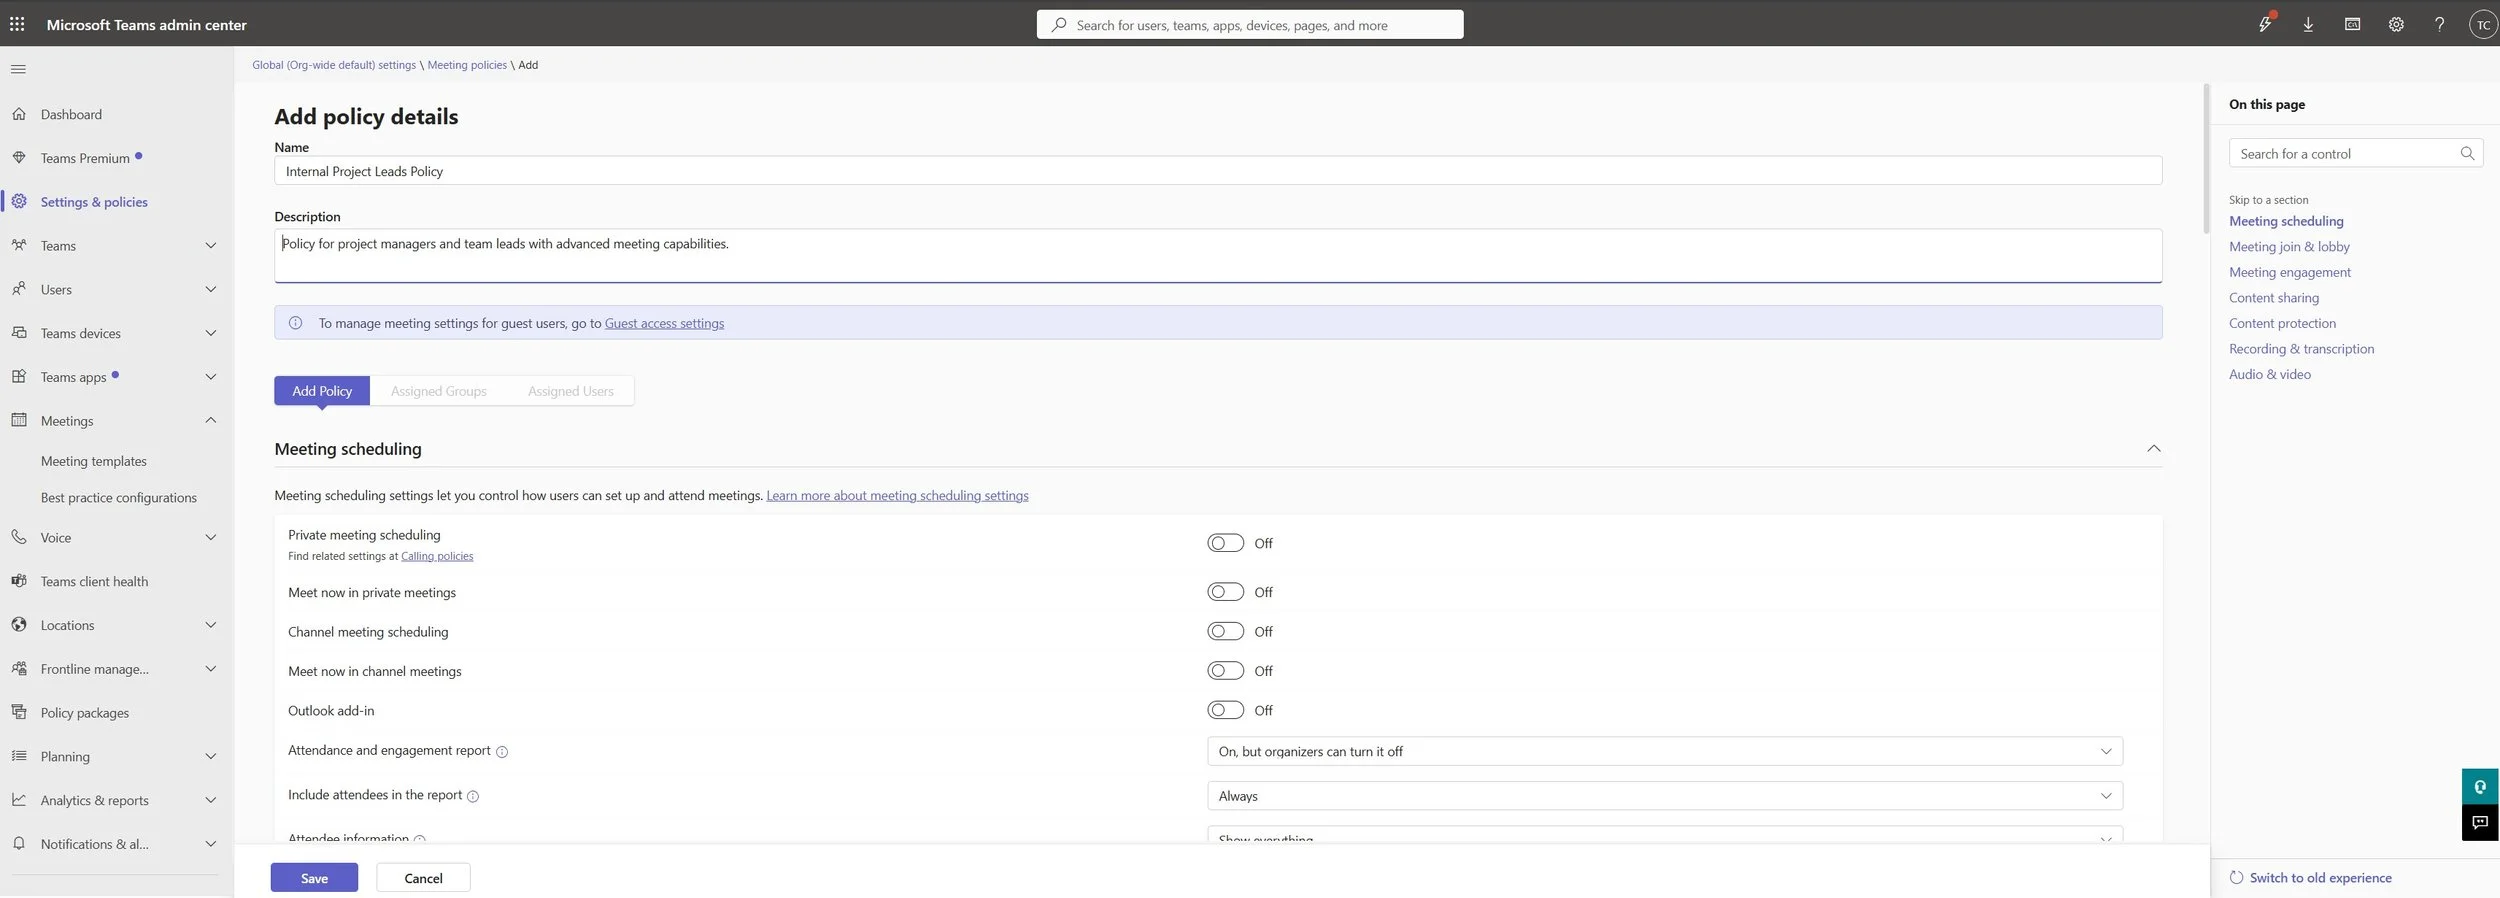
Task: Click the info icon beside Include attendees in report
Action: tap(473, 797)
